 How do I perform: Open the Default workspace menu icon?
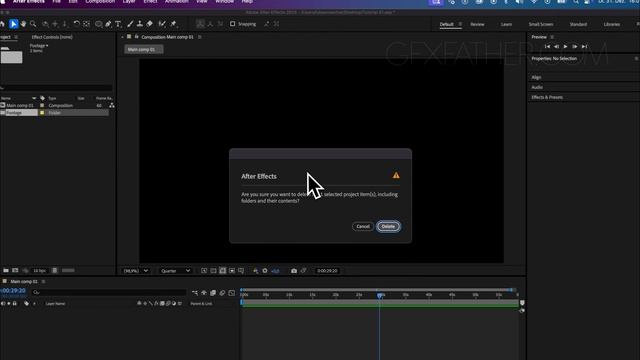coord(460,24)
